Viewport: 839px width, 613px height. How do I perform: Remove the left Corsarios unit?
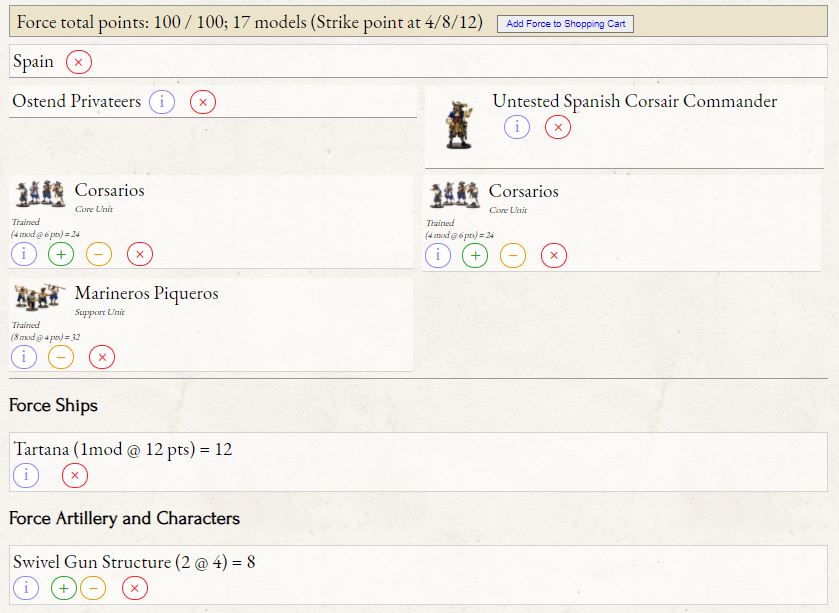(x=140, y=254)
